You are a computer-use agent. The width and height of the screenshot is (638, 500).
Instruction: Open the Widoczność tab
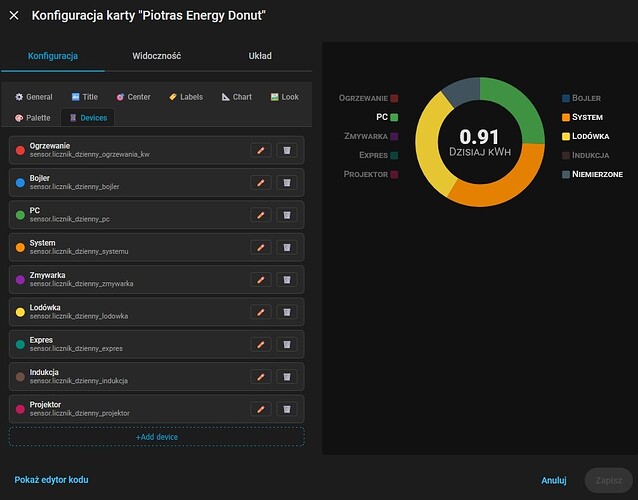click(x=157, y=56)
